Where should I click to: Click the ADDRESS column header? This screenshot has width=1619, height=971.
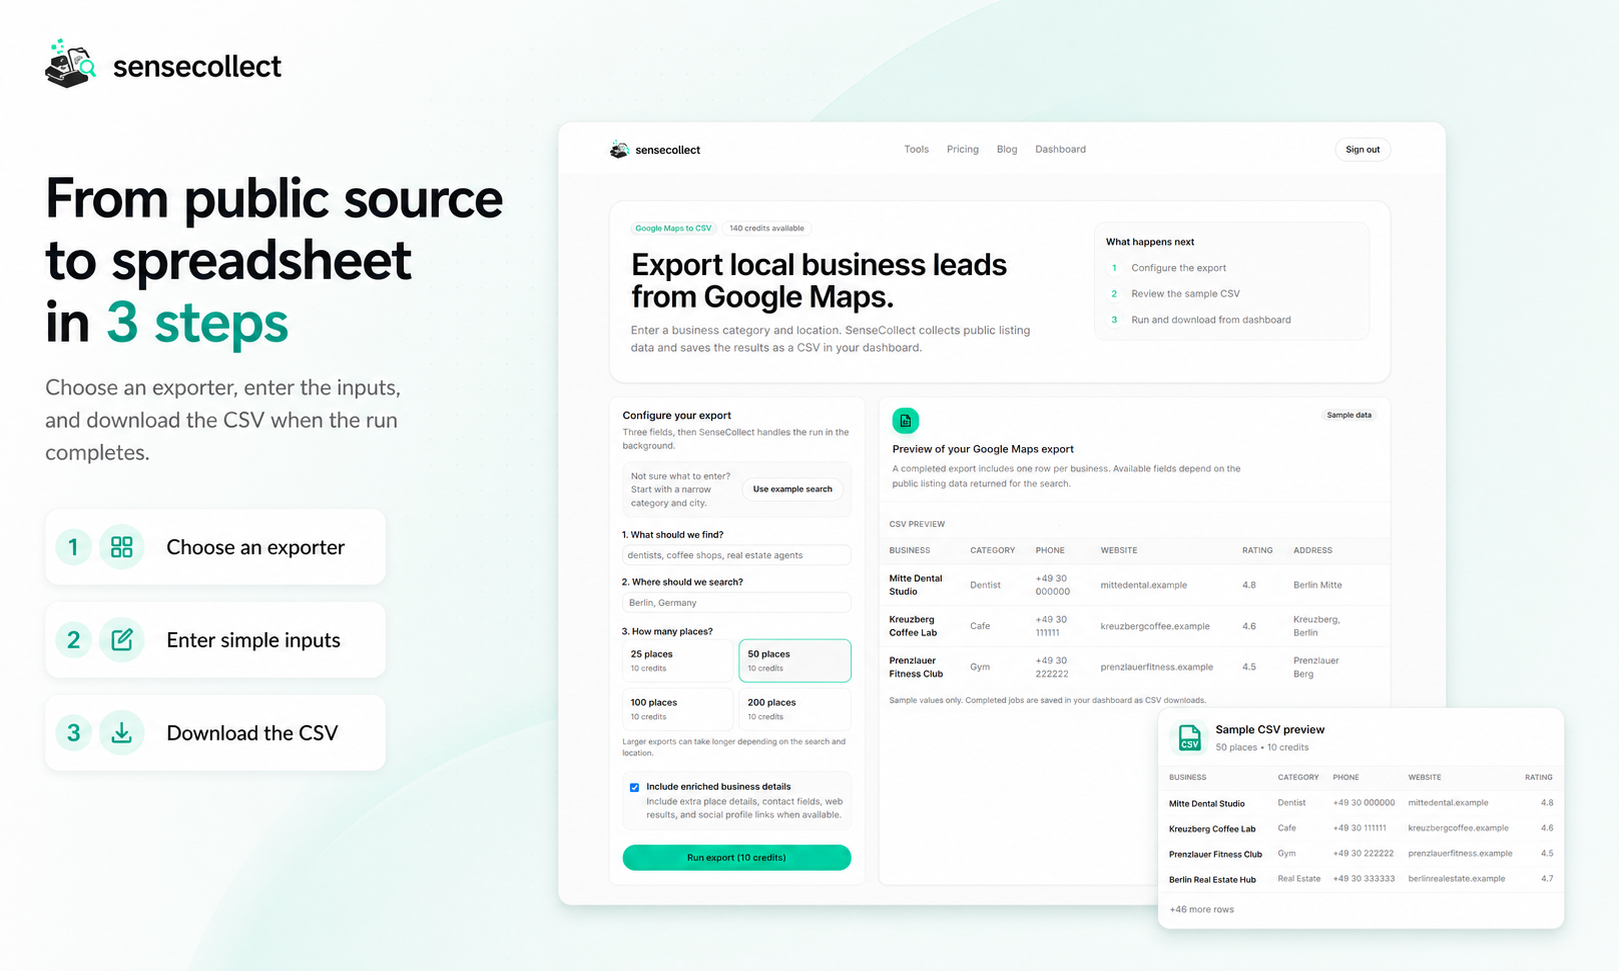[1313, 550]
